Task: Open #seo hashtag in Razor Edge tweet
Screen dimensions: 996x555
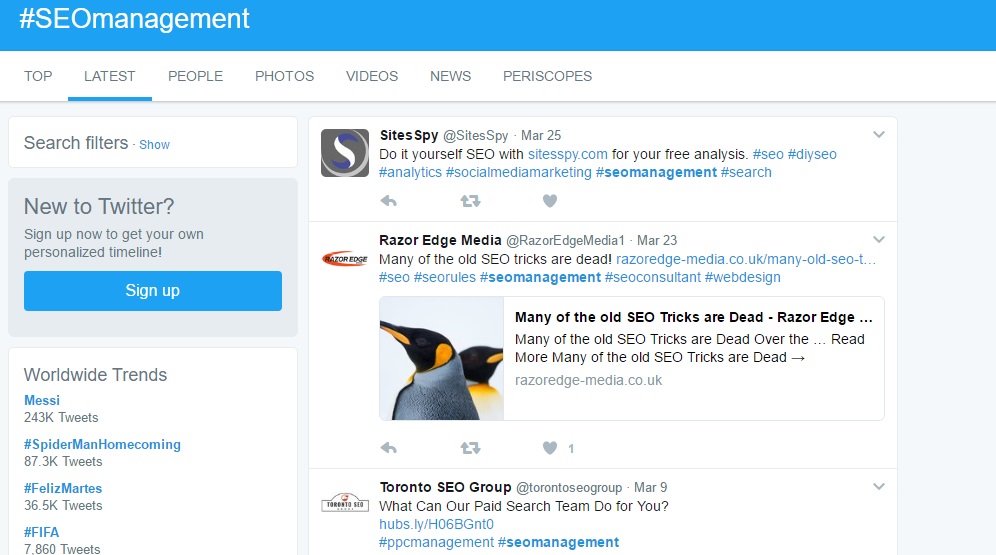Action: tap(394, 278)
